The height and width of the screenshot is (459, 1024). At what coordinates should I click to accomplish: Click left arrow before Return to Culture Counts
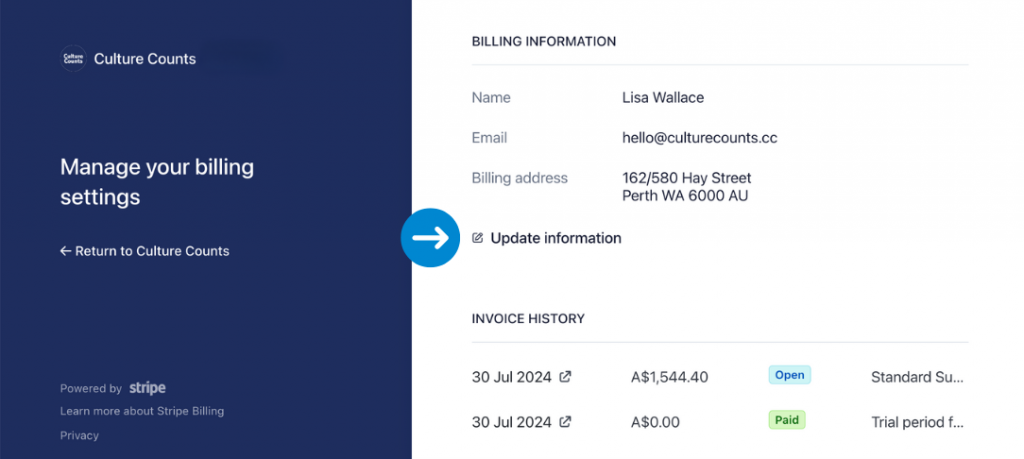(x=65, y=251)
